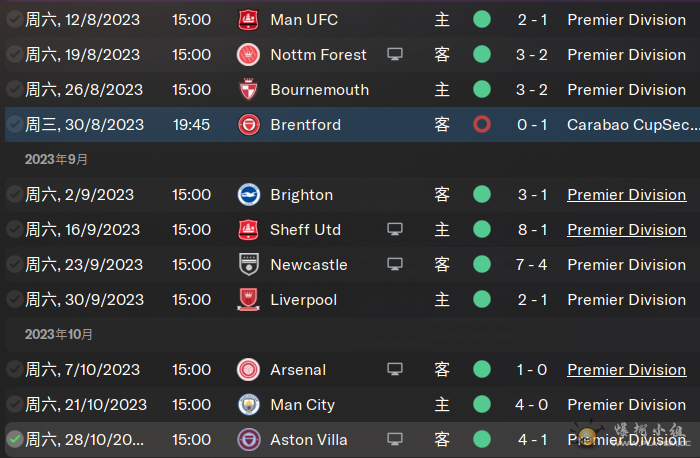Toggle the checkmark for the 30/8/2023 Brentford fixture
Image resolution: width=700 pixels, height=458 pixels.
pos(15,125)
